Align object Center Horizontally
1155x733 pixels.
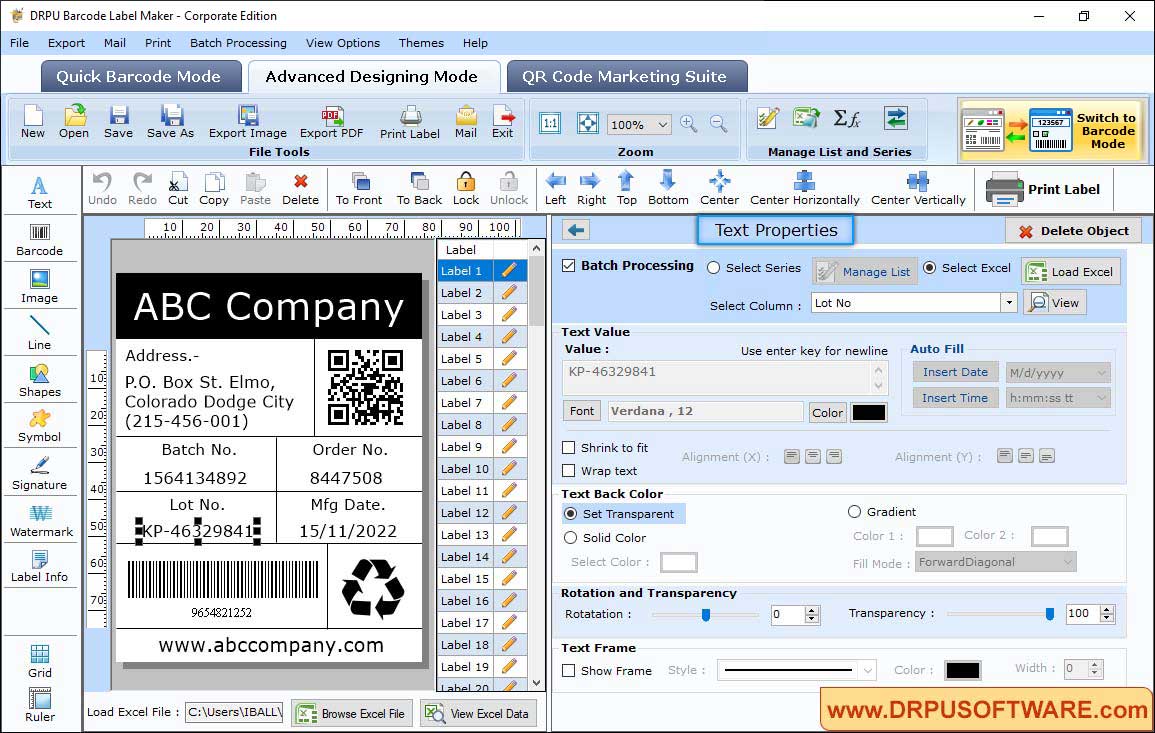point(804,189)
